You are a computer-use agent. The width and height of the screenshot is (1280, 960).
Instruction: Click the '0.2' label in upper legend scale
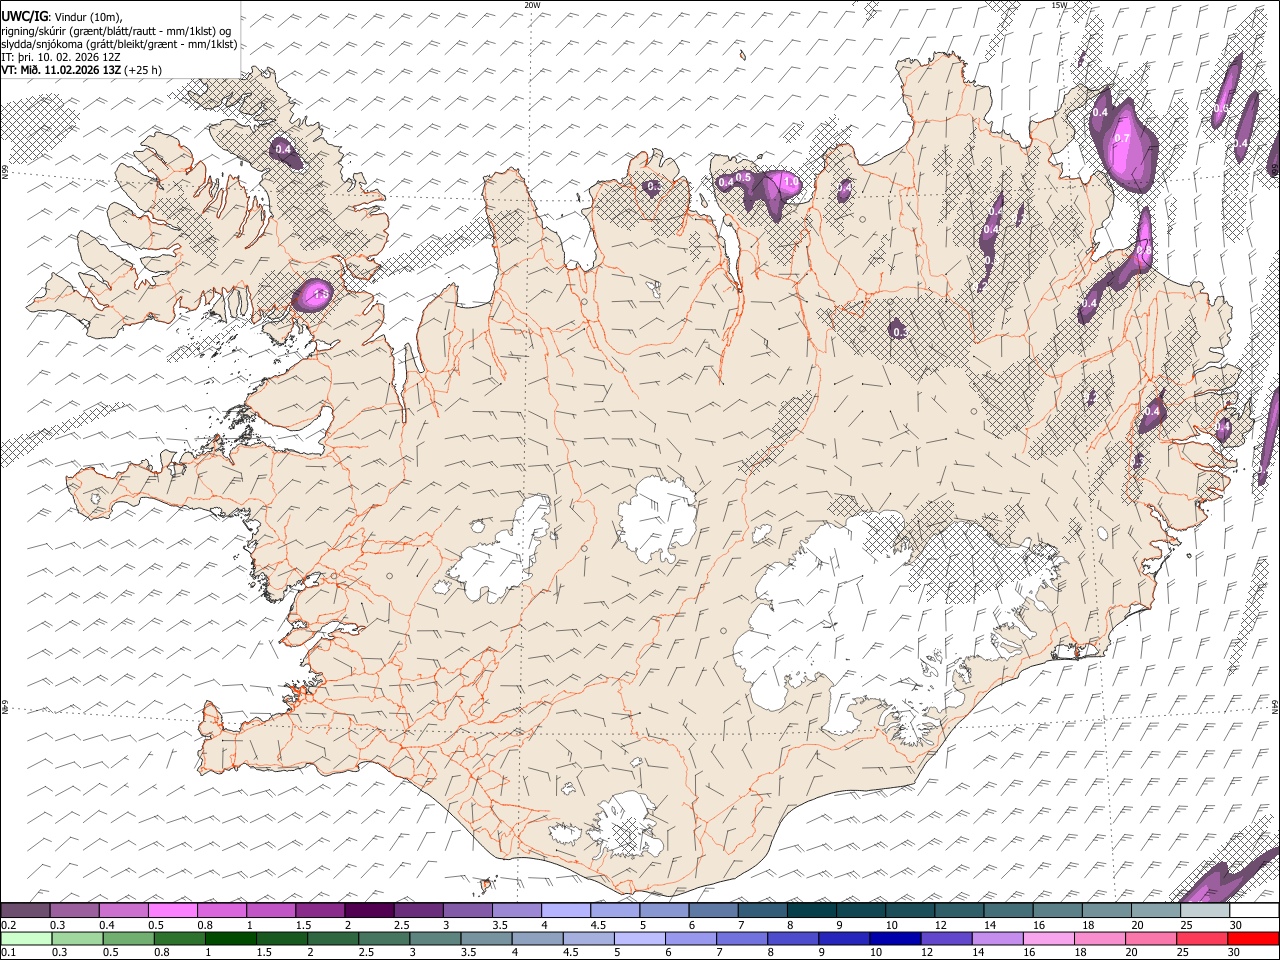pyautogui.click(x=8, y=925)
